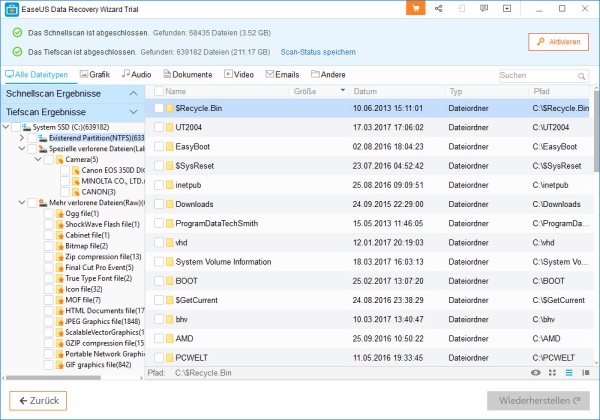Click the Icon file(32) type icon
600x420 pixels.
point(60,289)
